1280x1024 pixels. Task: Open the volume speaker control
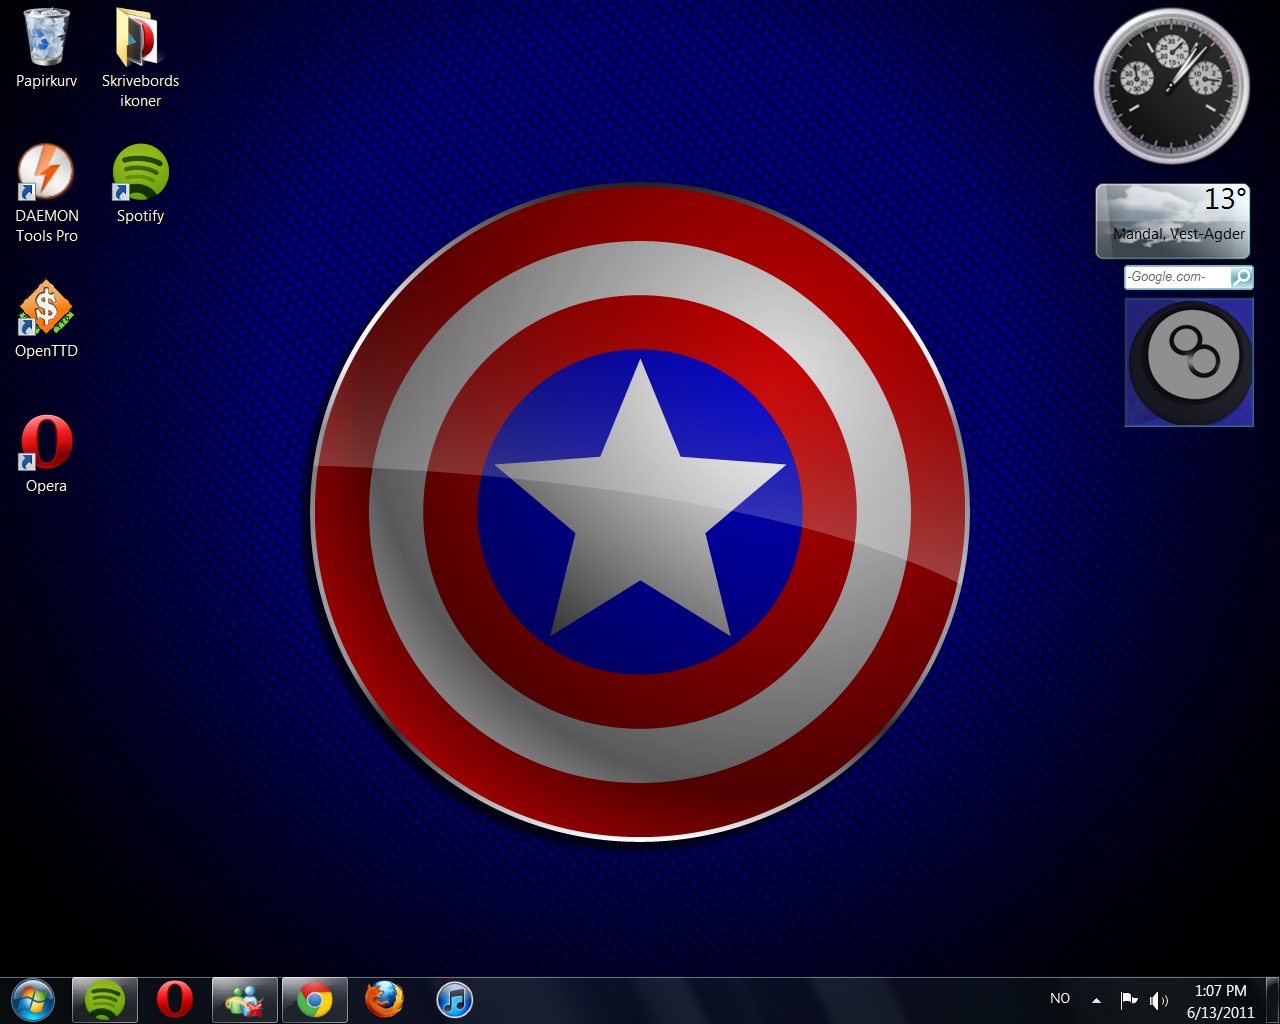(1159, 1000)
